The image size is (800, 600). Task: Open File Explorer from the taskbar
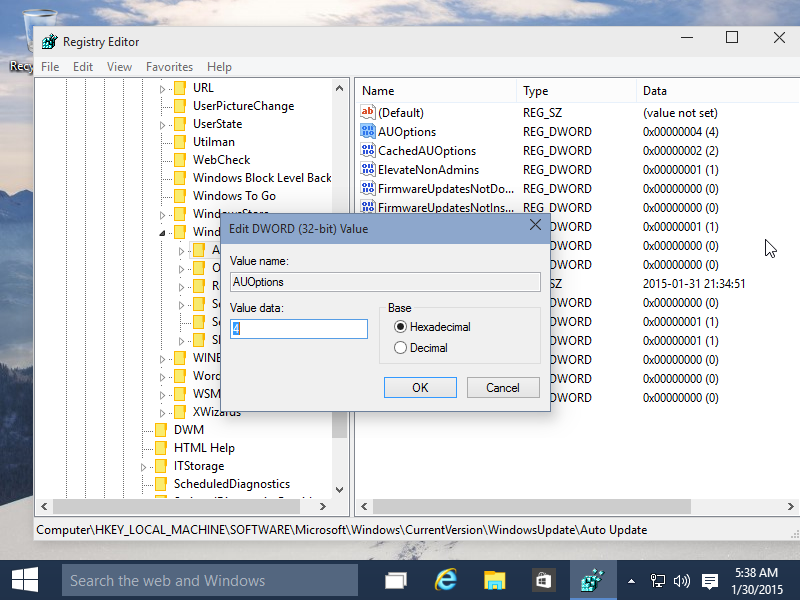pyautogui.click(x=494, y=579)
